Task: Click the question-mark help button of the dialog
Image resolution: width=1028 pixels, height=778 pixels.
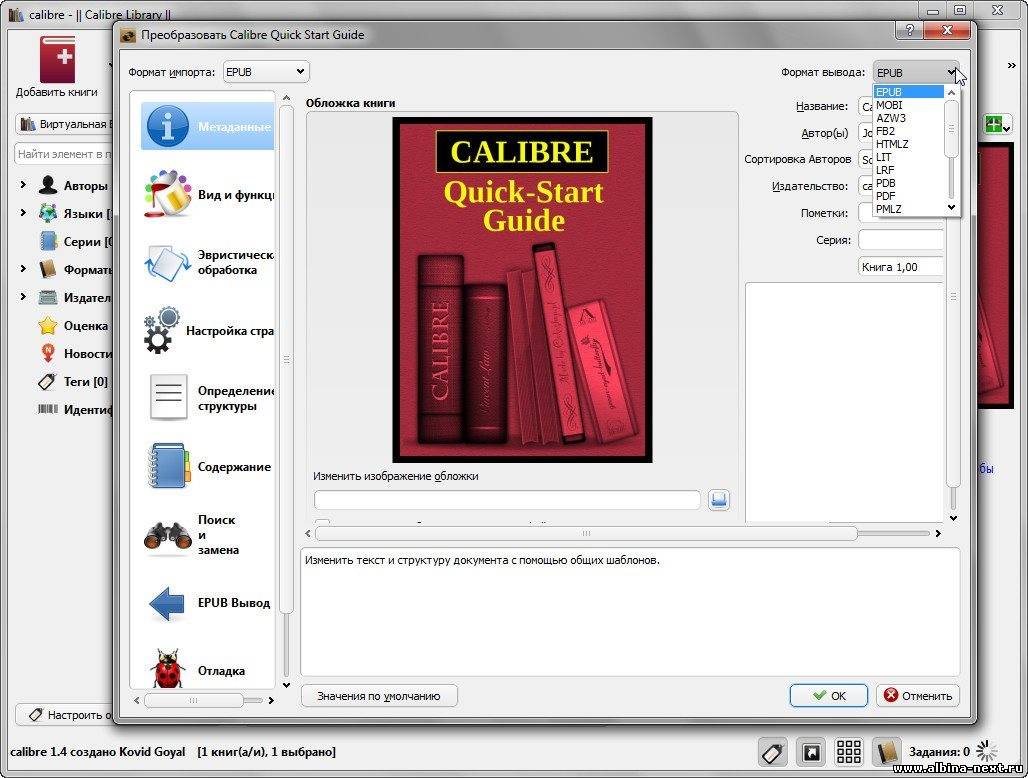Action: (909, 30)
